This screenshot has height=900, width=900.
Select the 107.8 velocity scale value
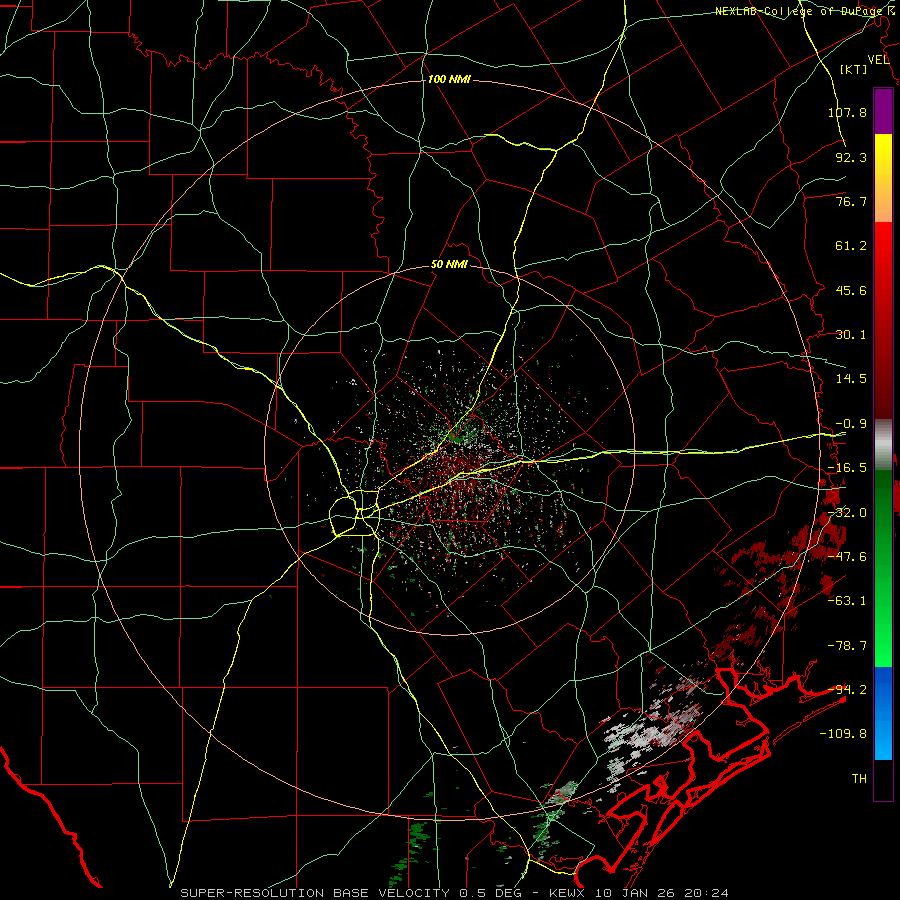pos(847,112)
